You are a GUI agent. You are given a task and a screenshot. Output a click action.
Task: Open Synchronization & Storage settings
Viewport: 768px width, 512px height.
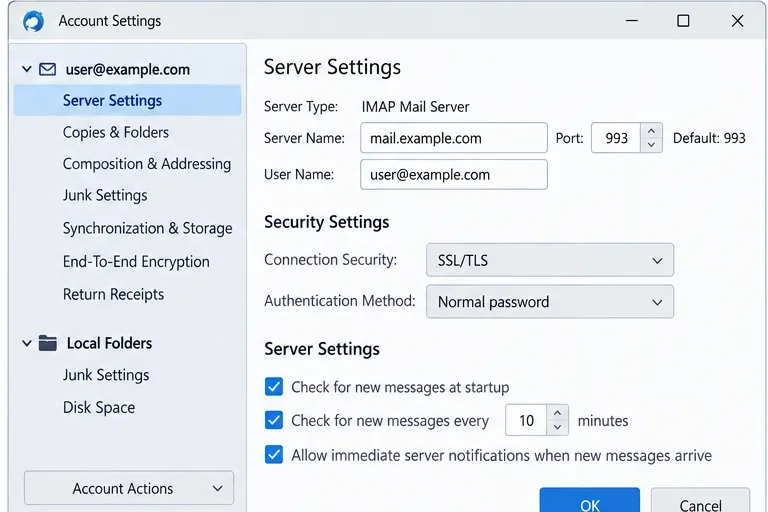(147, 228)
